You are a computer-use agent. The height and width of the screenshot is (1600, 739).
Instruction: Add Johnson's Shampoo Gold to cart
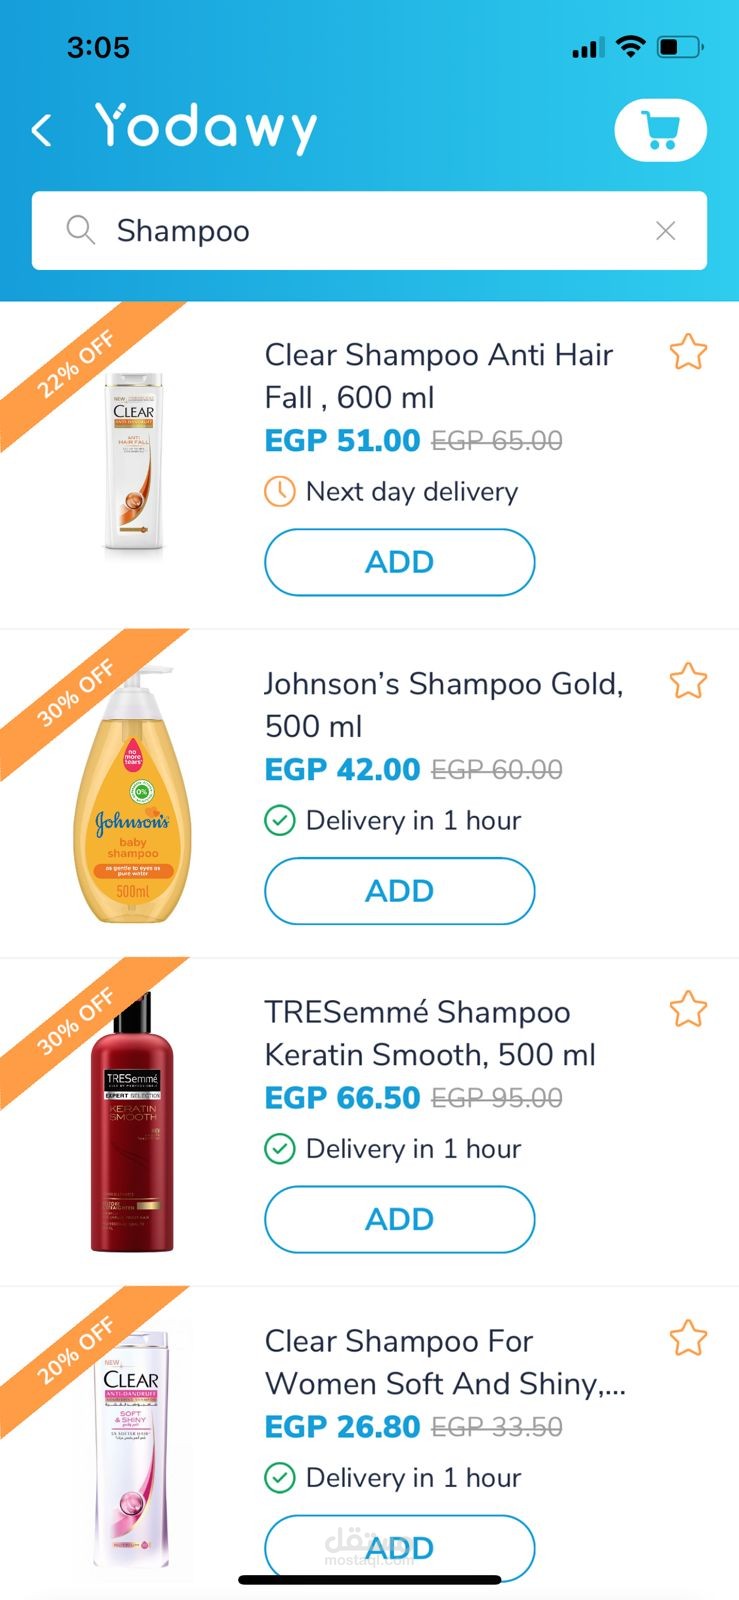coord(399,891)
